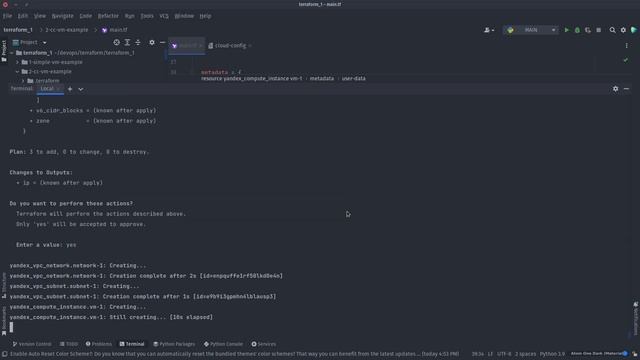Hide the Project panel with minus icon

[x=162, y=42]
